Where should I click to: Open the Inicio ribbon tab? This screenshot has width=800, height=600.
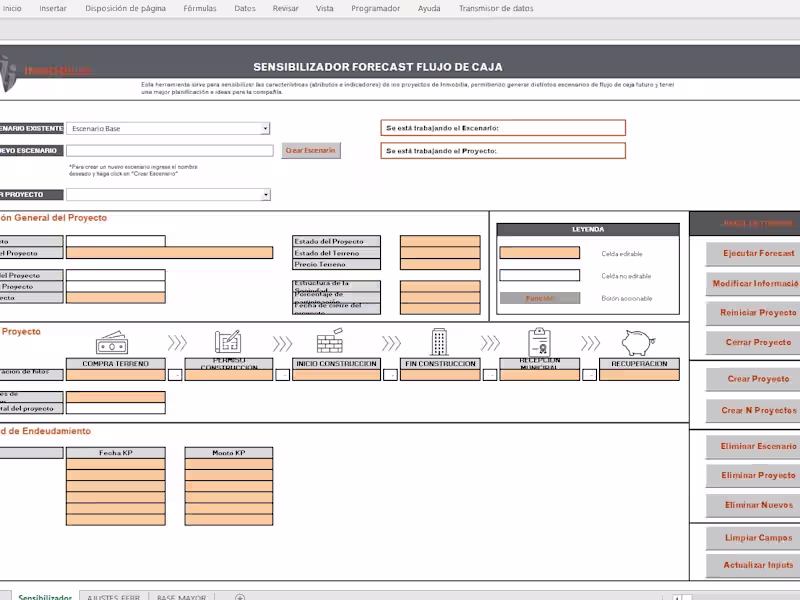(x=12, y=8)
